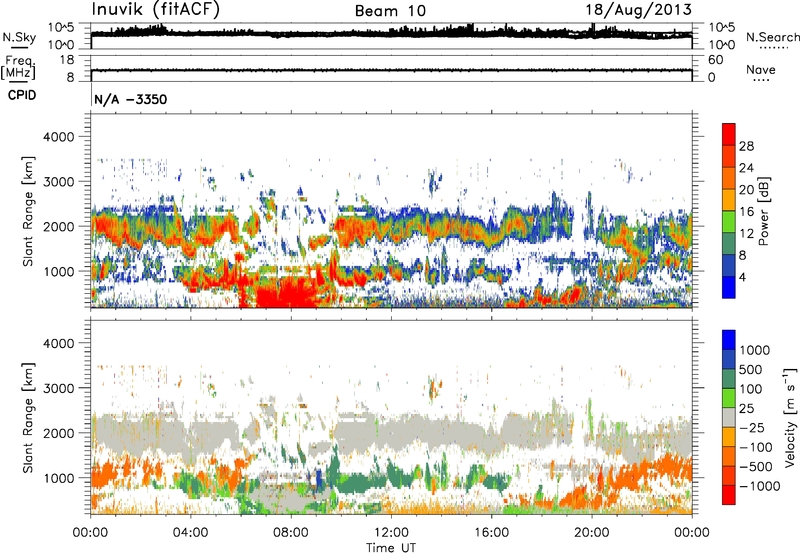Click the '18' tick on frequency axis
Viewport: 800px width, 554px height.
(x=67, y=60)
